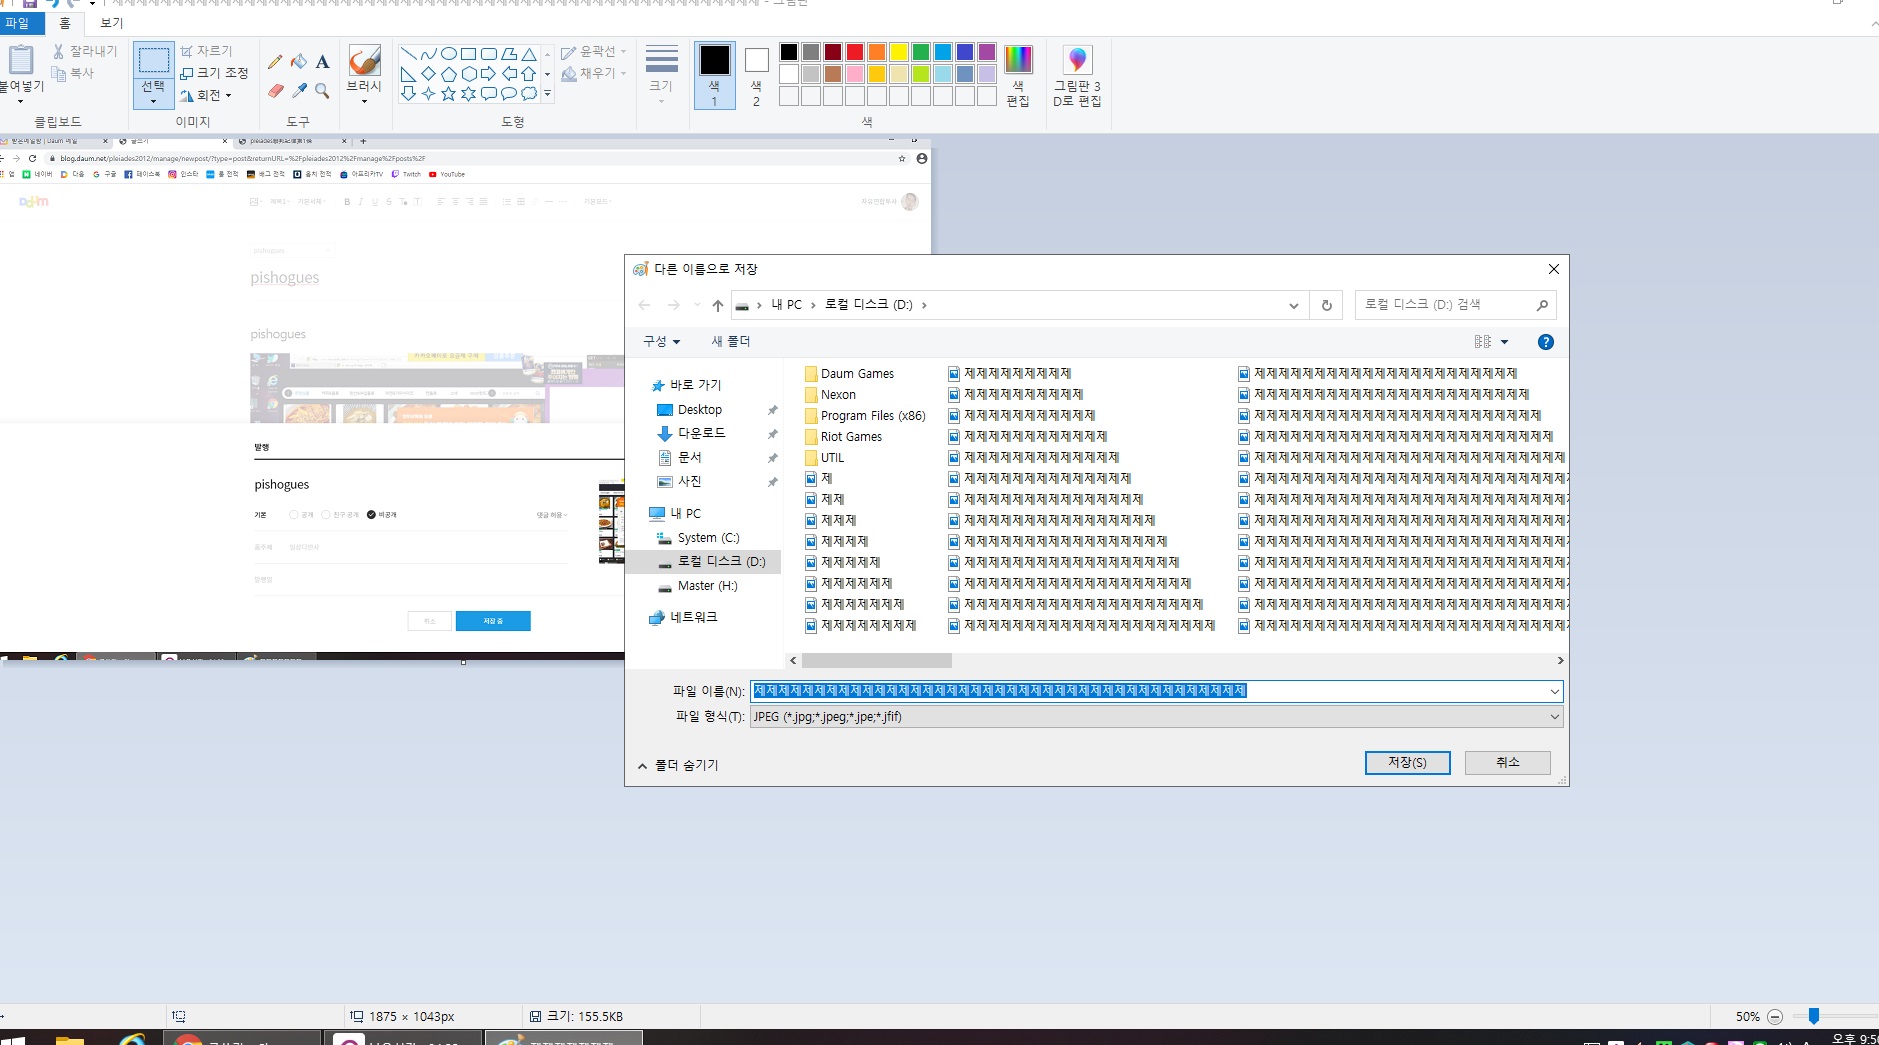Open the Organize (구성) menu

[x=662, y=342]
